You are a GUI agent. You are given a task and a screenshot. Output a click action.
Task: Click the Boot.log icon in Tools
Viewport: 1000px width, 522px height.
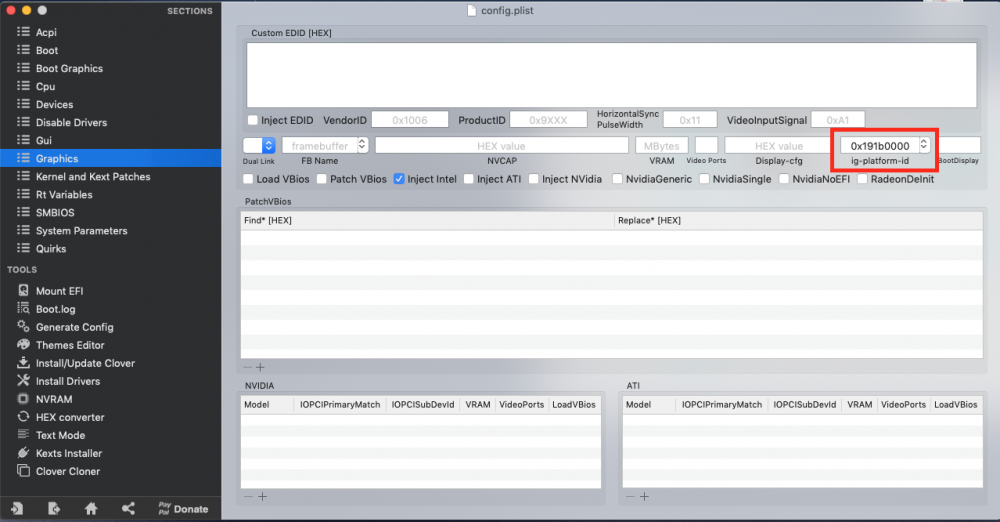point(24,308)
